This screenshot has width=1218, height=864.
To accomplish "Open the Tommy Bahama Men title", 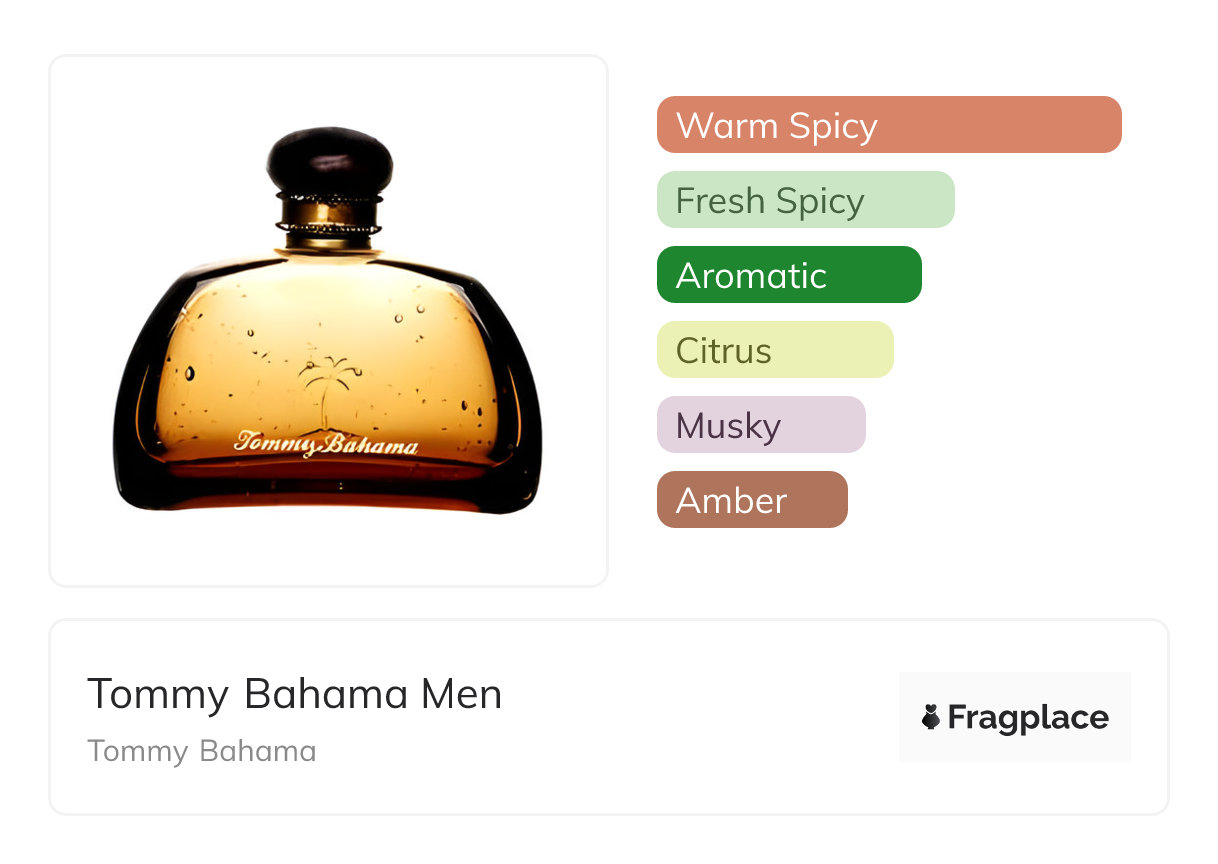I will tap(294, 694).
